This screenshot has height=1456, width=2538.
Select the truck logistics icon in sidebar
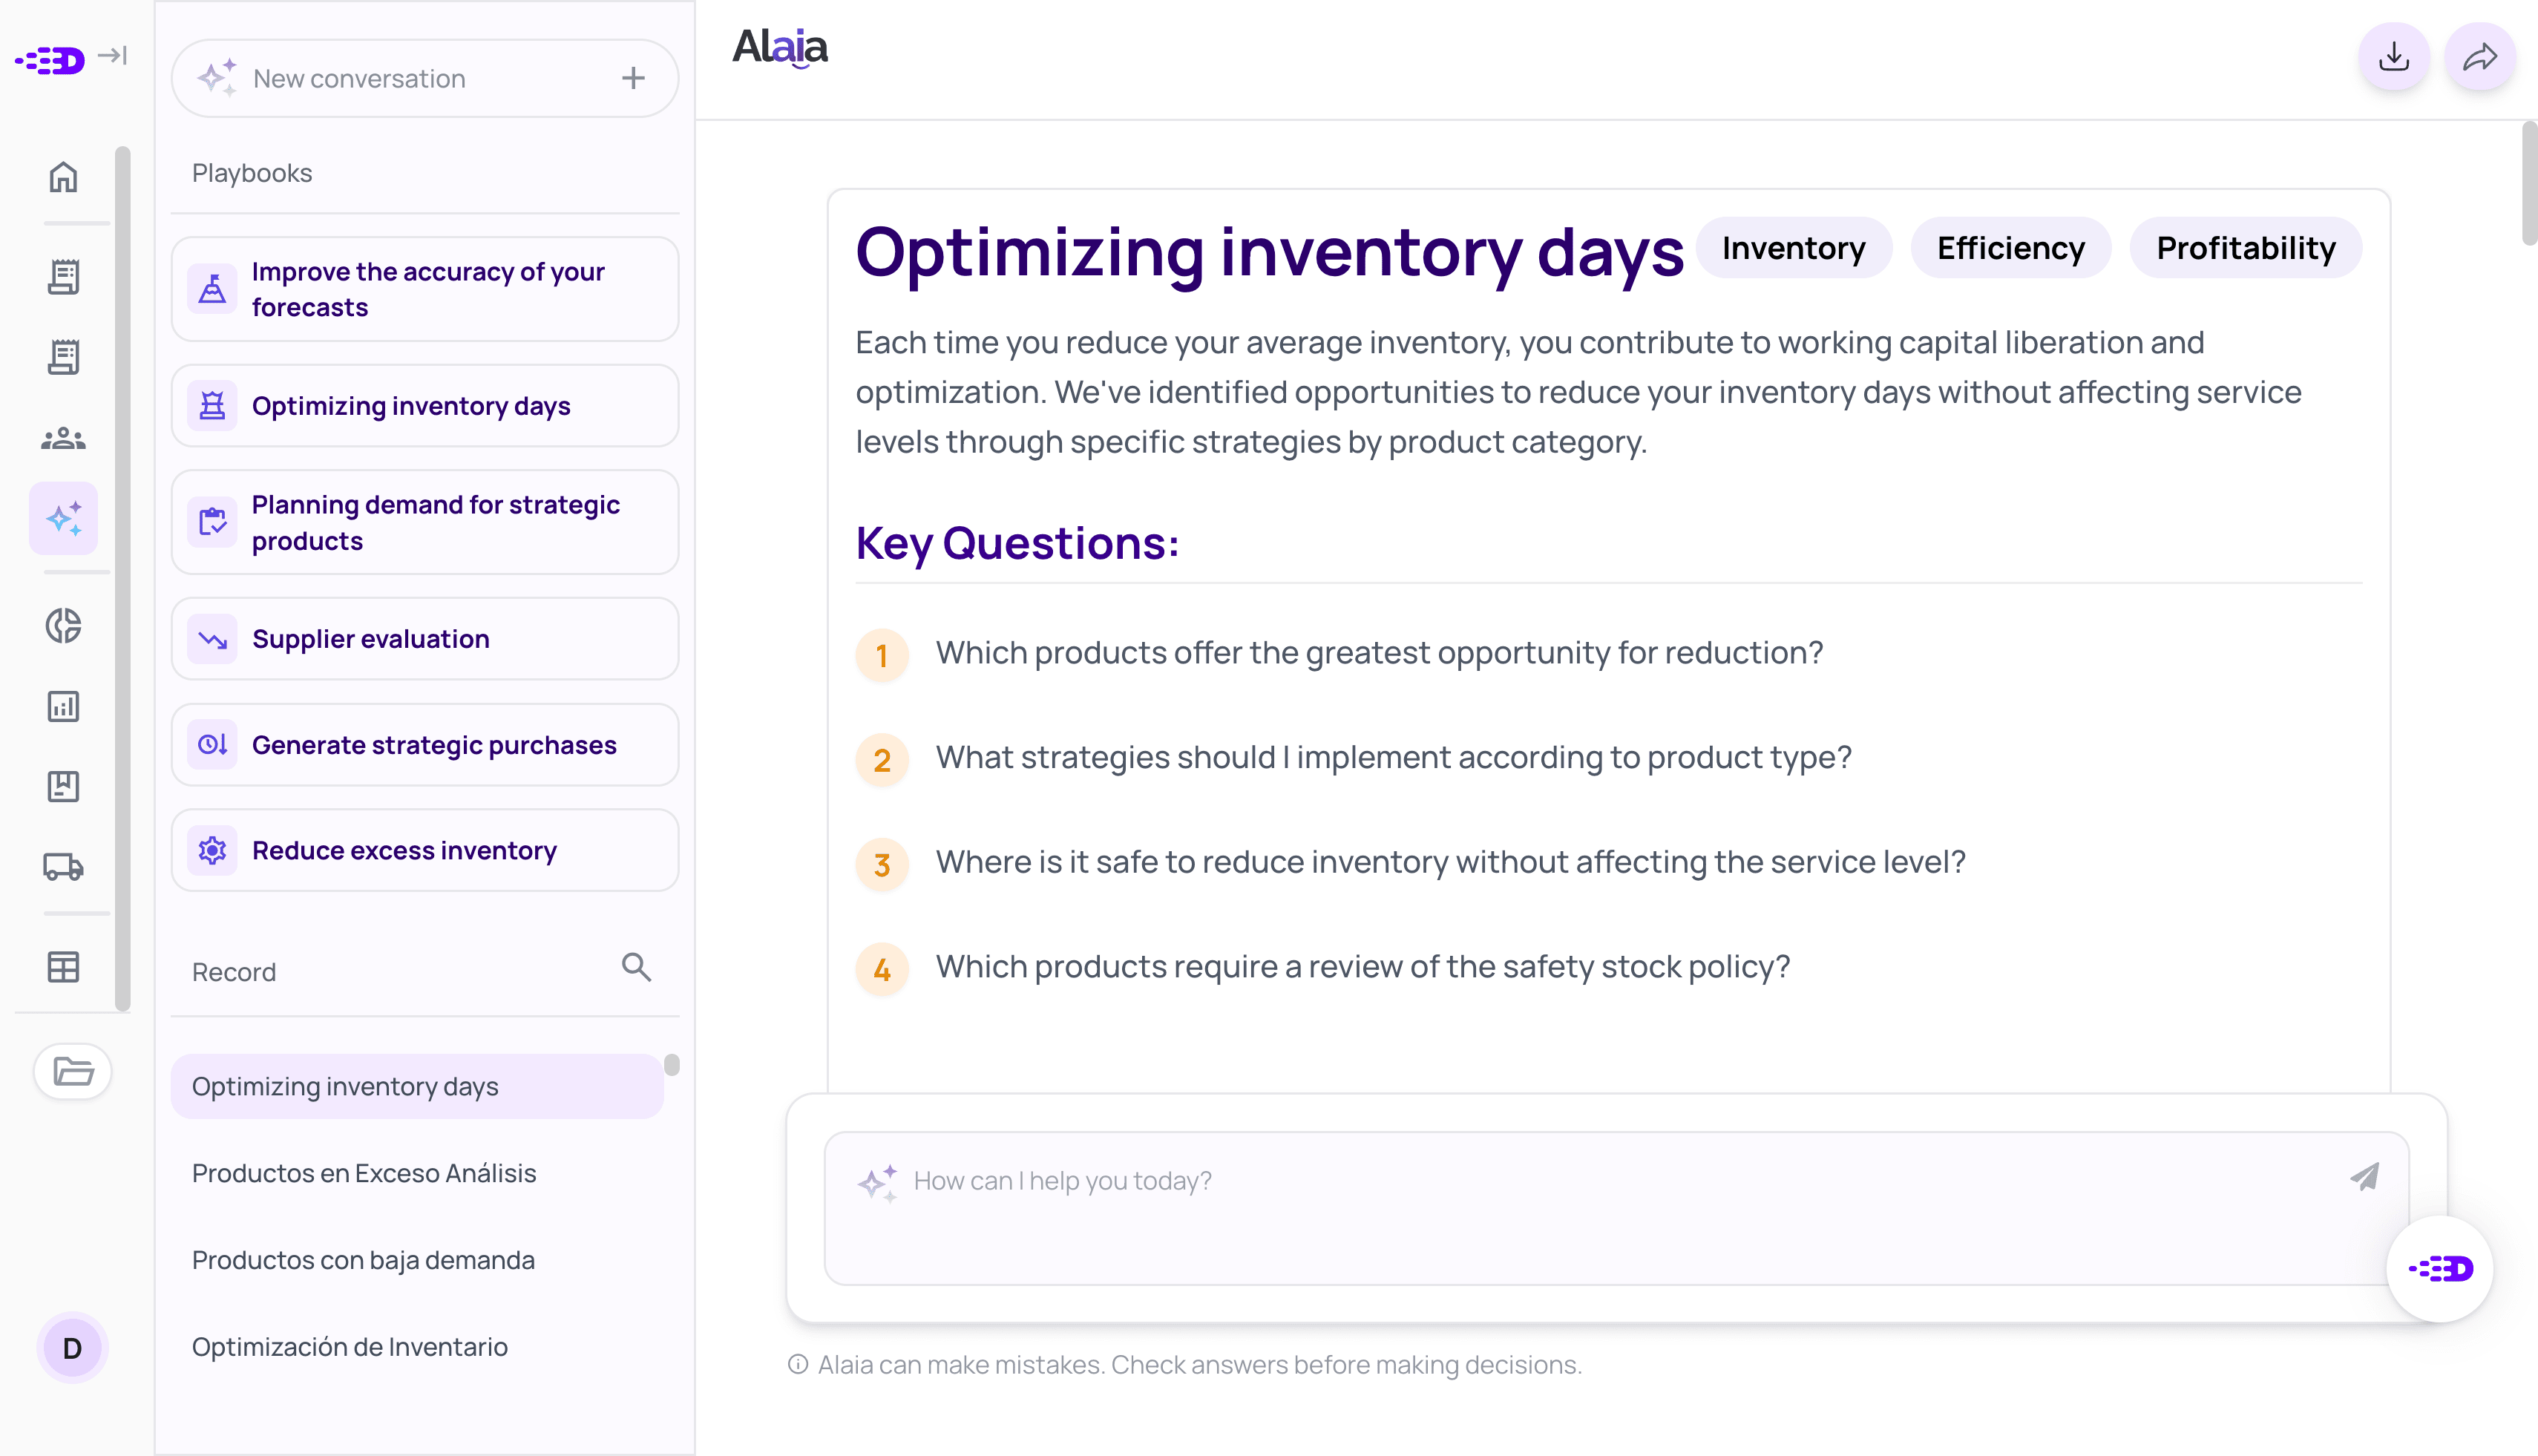[63, 867]
